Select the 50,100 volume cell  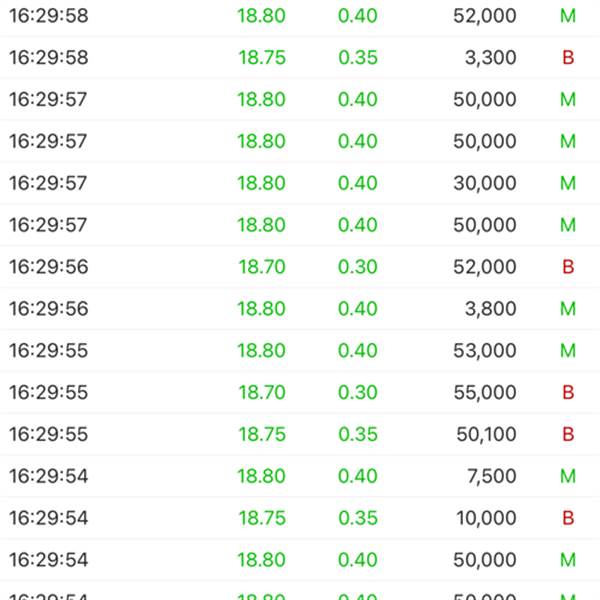click(486, 434)
